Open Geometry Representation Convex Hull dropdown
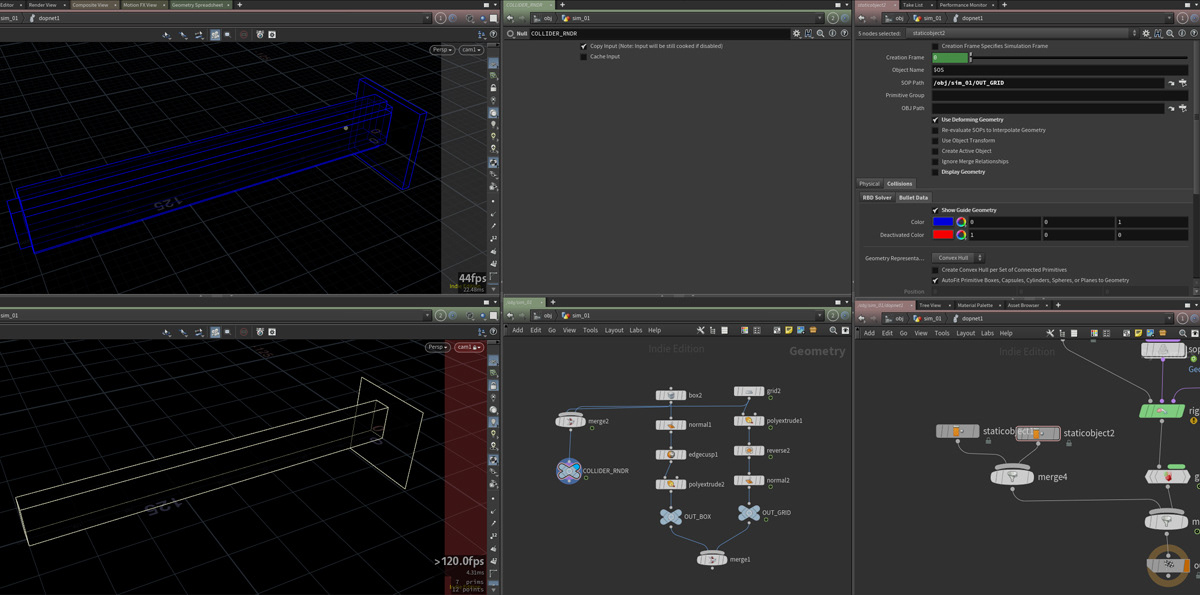The height and width of the screenshot is (595, 1200). (x=959, y=258)
